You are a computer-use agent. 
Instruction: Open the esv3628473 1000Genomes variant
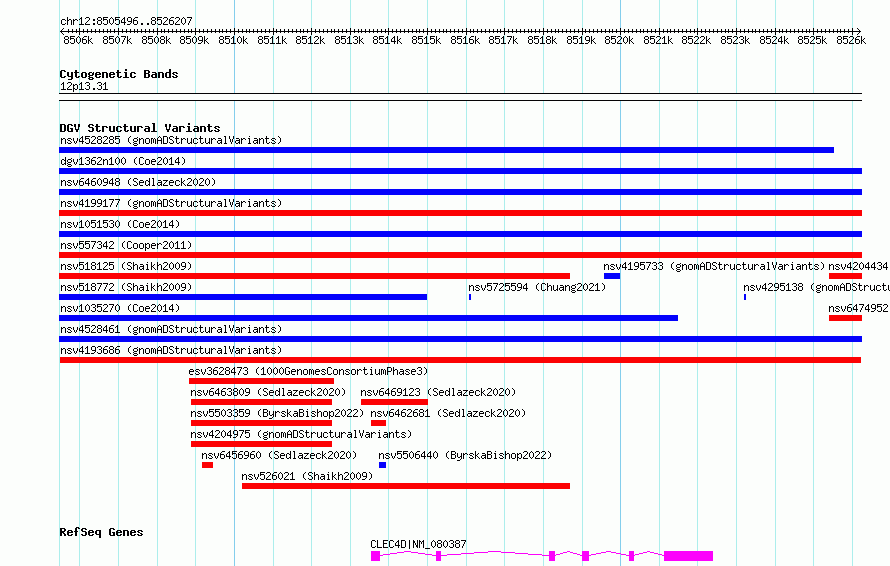[x=308, y=371]
